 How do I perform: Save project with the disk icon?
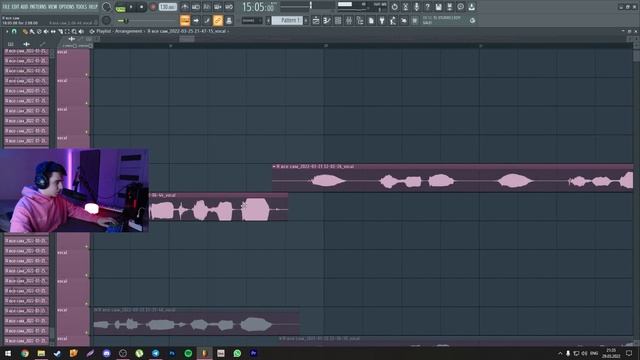pos(438,7)
